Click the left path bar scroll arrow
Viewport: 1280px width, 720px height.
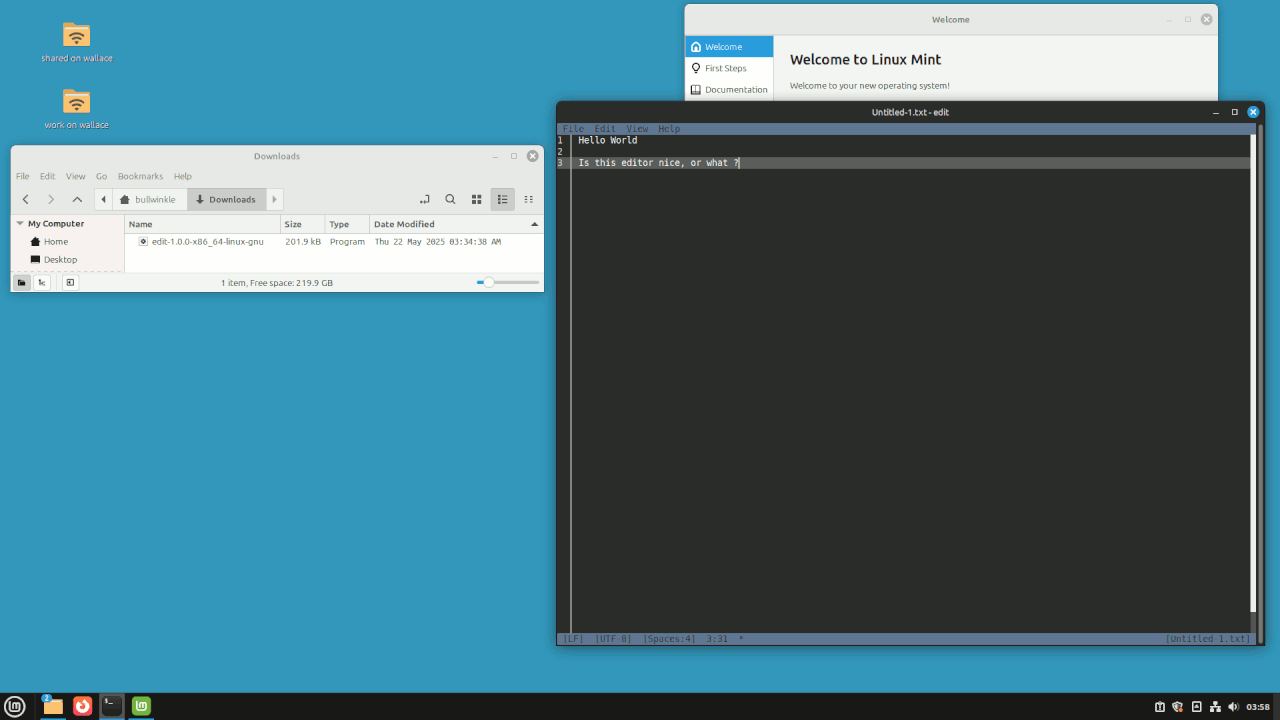(103, 199)
